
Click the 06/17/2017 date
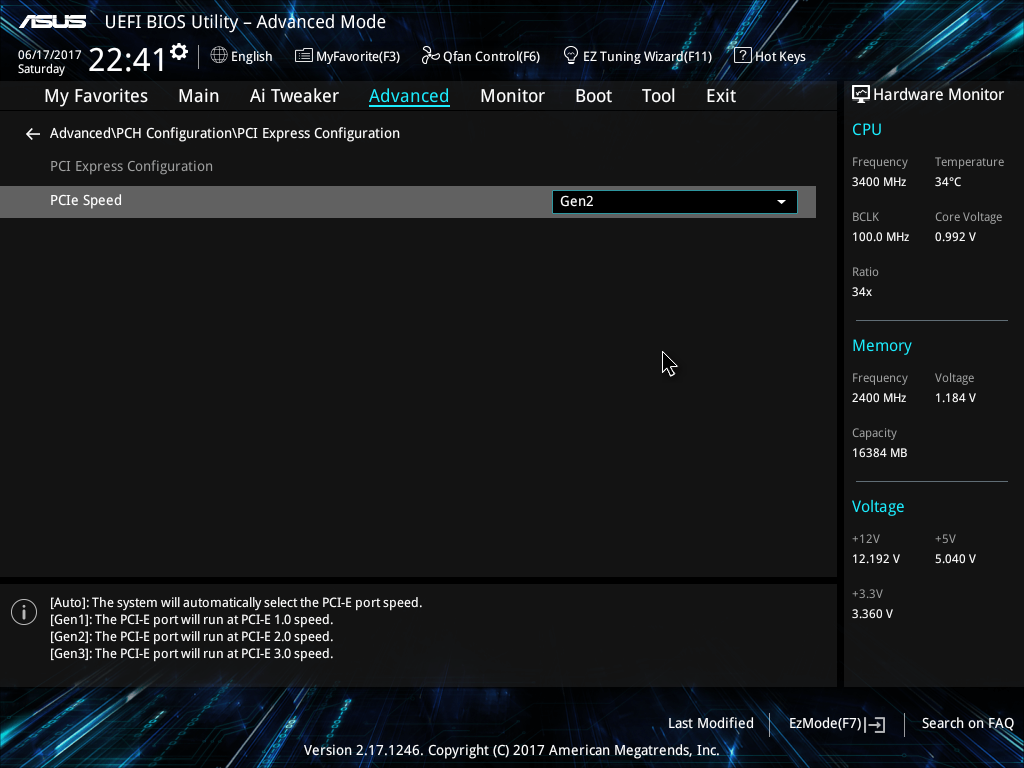(50, 55)
